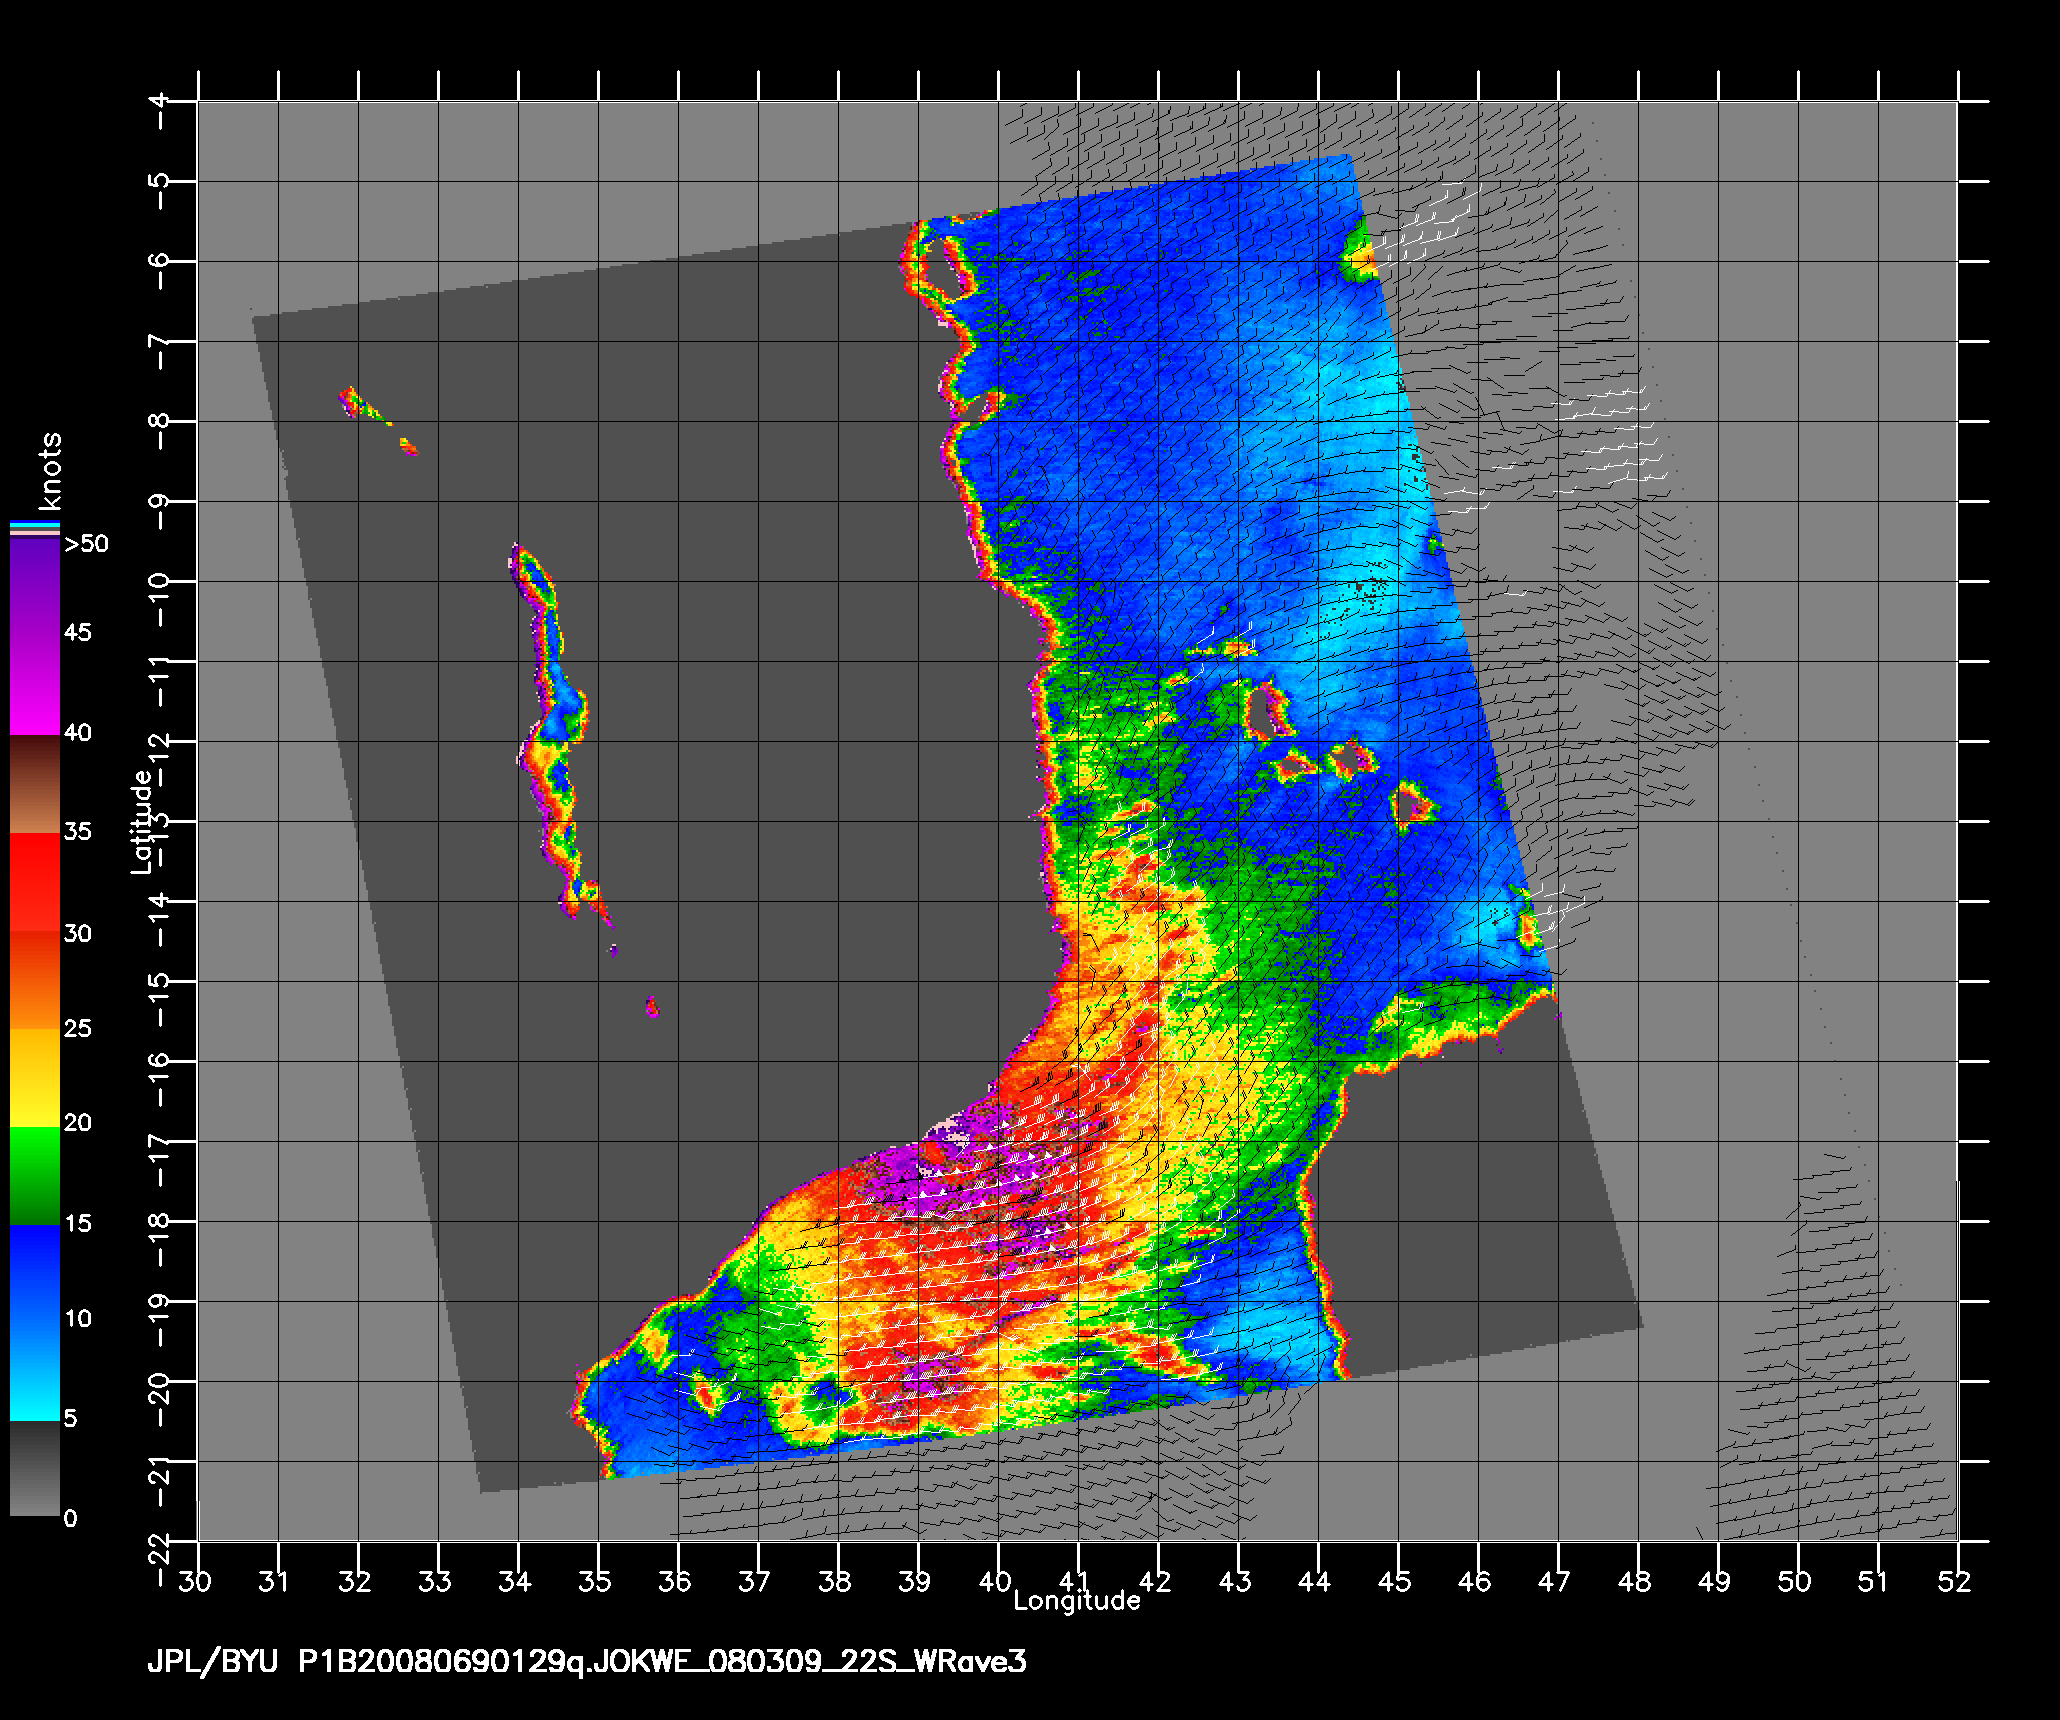Screen dimensions: 2060x1720
Task: Click the '44' longitude tick label
Action: point(1315,1581)
